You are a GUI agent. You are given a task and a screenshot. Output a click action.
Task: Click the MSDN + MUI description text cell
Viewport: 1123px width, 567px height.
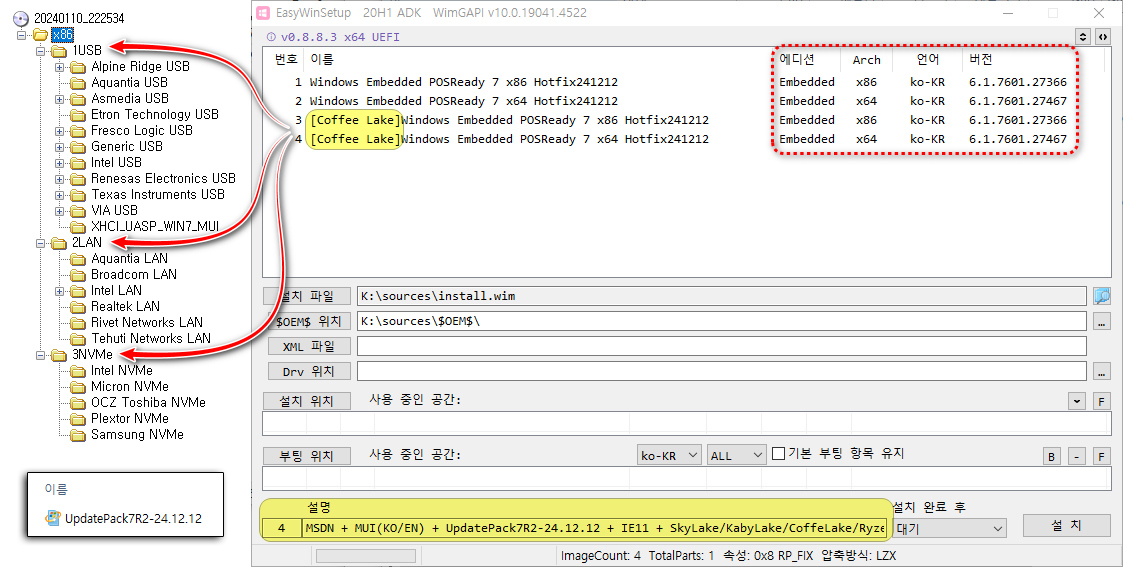pos(594,528)
